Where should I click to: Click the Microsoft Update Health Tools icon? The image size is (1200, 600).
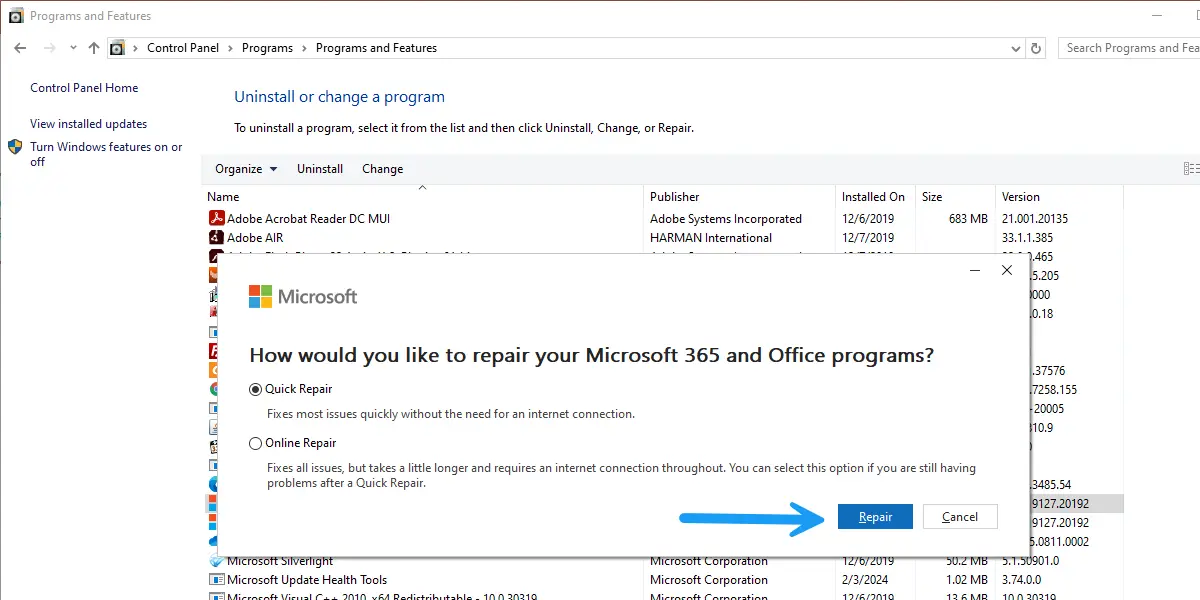coord(215,580)
